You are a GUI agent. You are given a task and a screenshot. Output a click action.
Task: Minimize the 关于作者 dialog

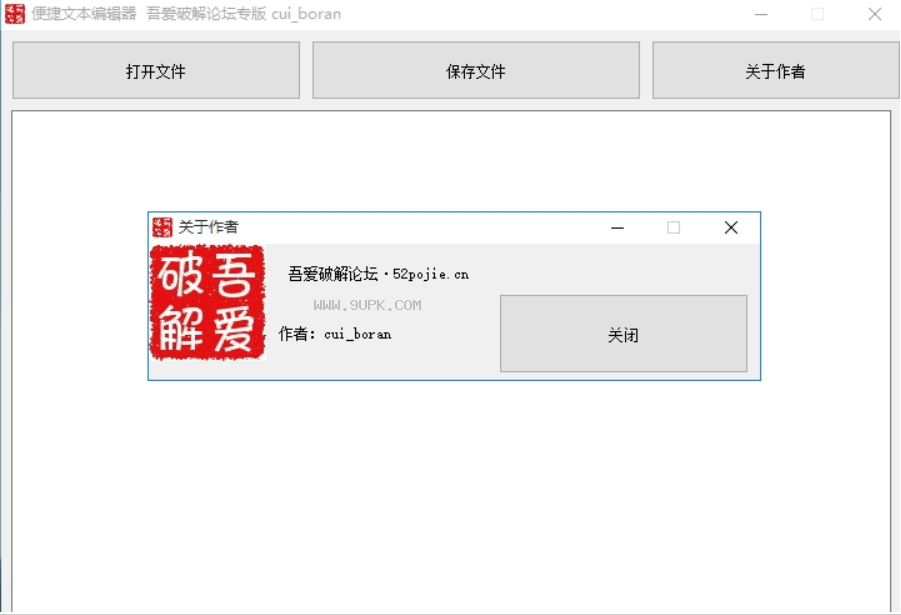(x=618, y=228)
